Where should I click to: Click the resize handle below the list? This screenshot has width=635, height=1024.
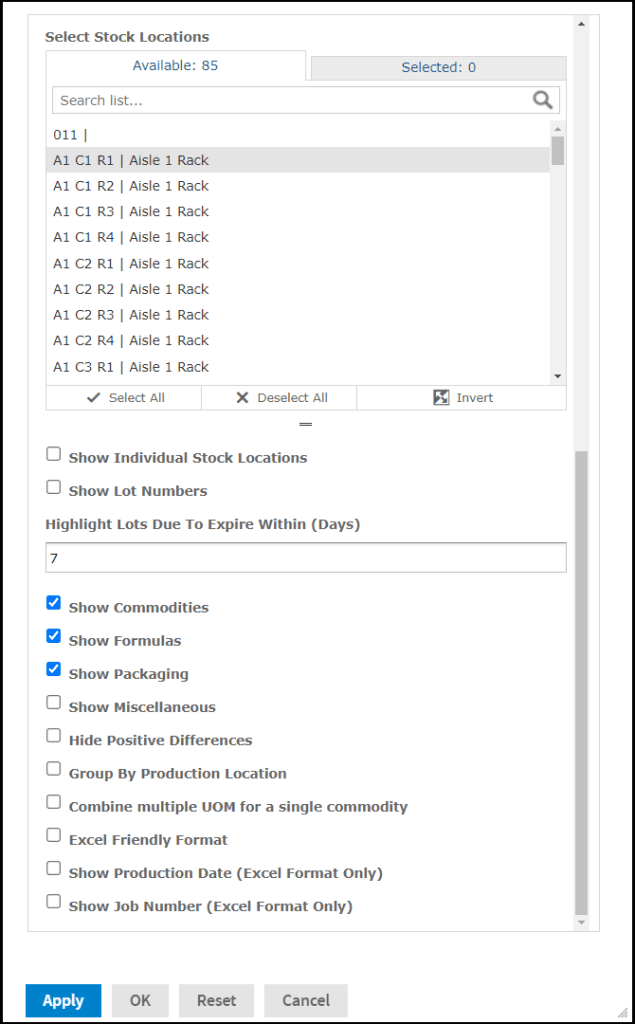[306, 424]
